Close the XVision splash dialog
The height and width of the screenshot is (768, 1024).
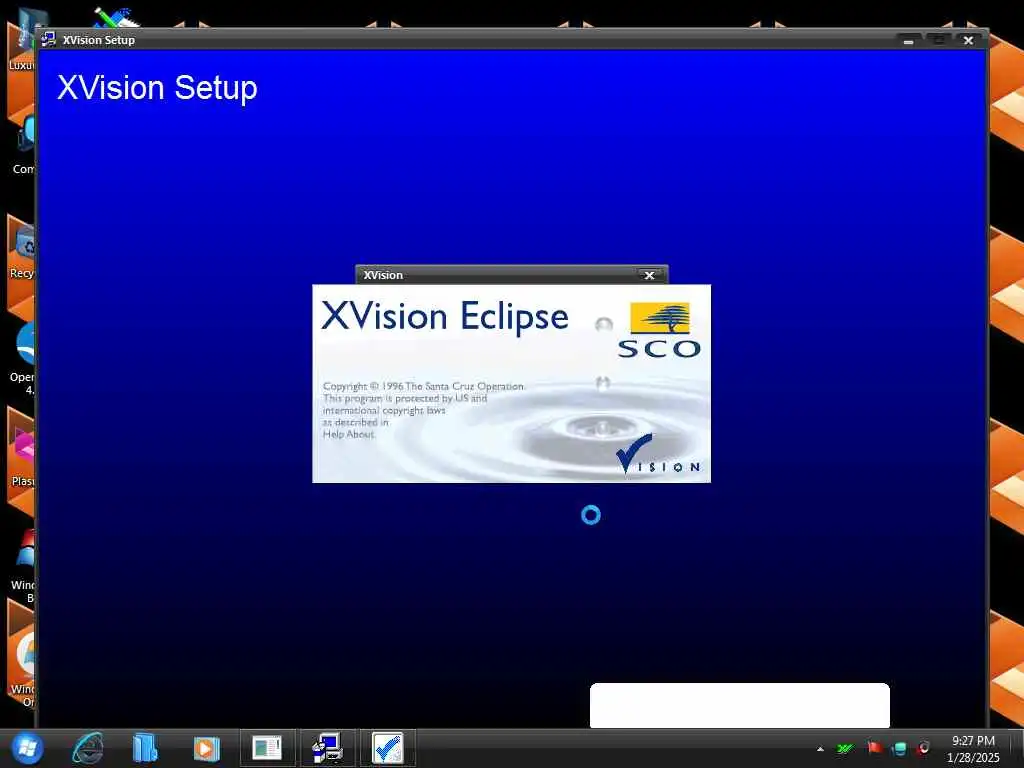click(x=649, y=275)
